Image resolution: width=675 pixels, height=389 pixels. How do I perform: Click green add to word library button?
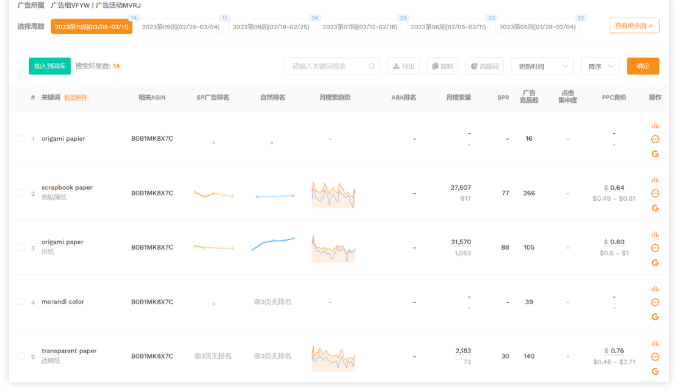50,66
